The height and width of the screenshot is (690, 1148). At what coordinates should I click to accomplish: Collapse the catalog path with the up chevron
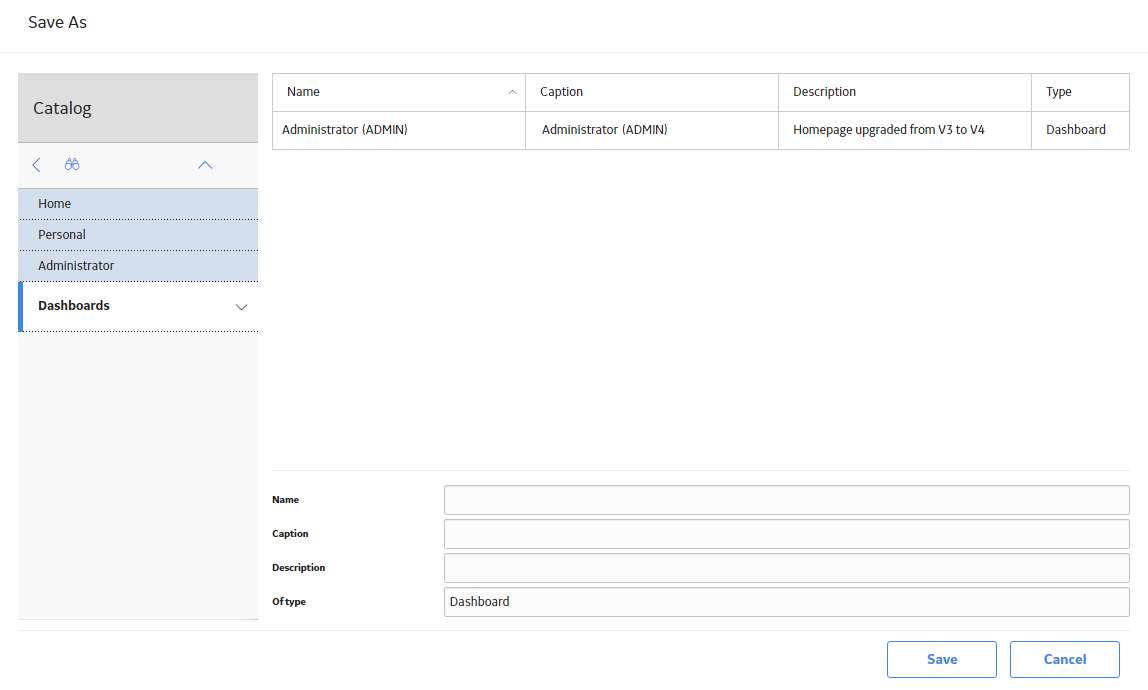(205, 166)
